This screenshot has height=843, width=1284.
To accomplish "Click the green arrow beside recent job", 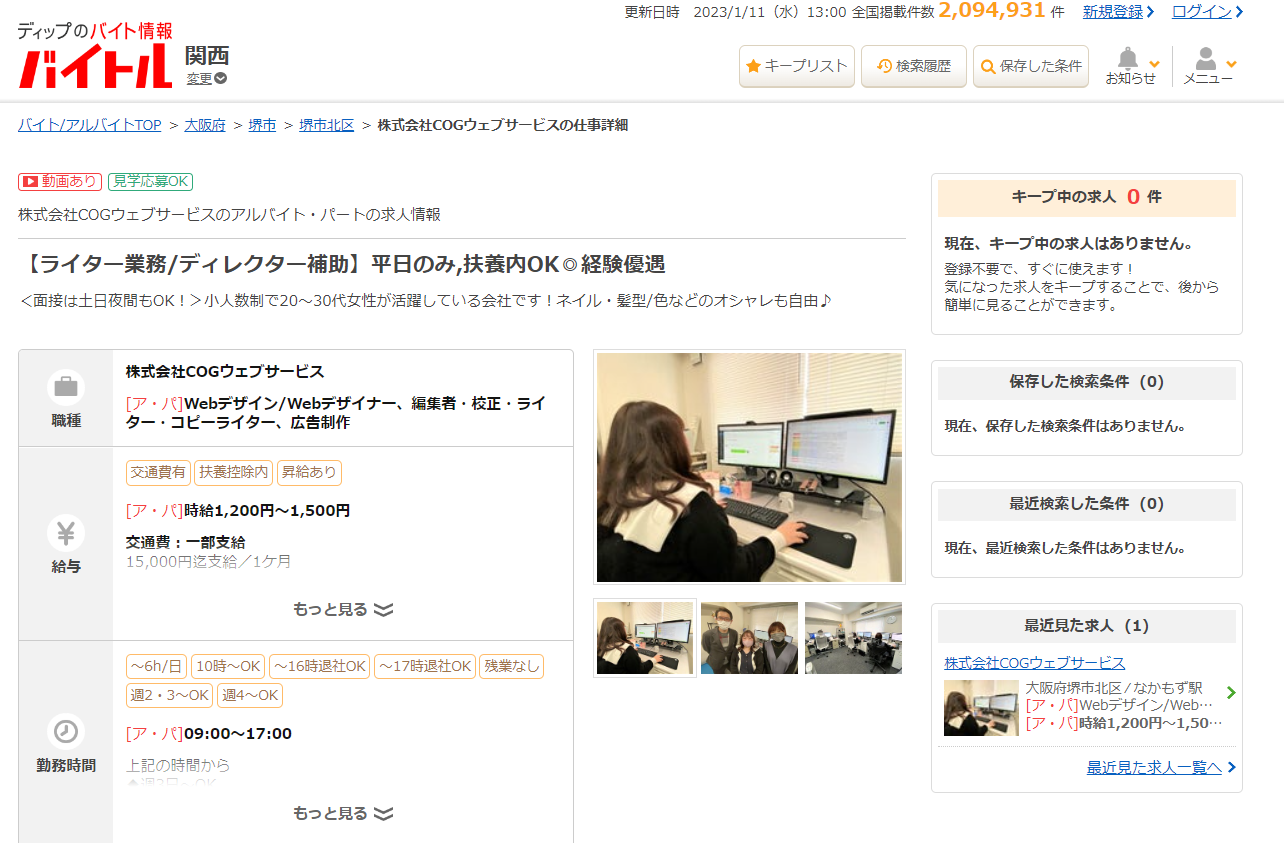I will click(1231, 693).
